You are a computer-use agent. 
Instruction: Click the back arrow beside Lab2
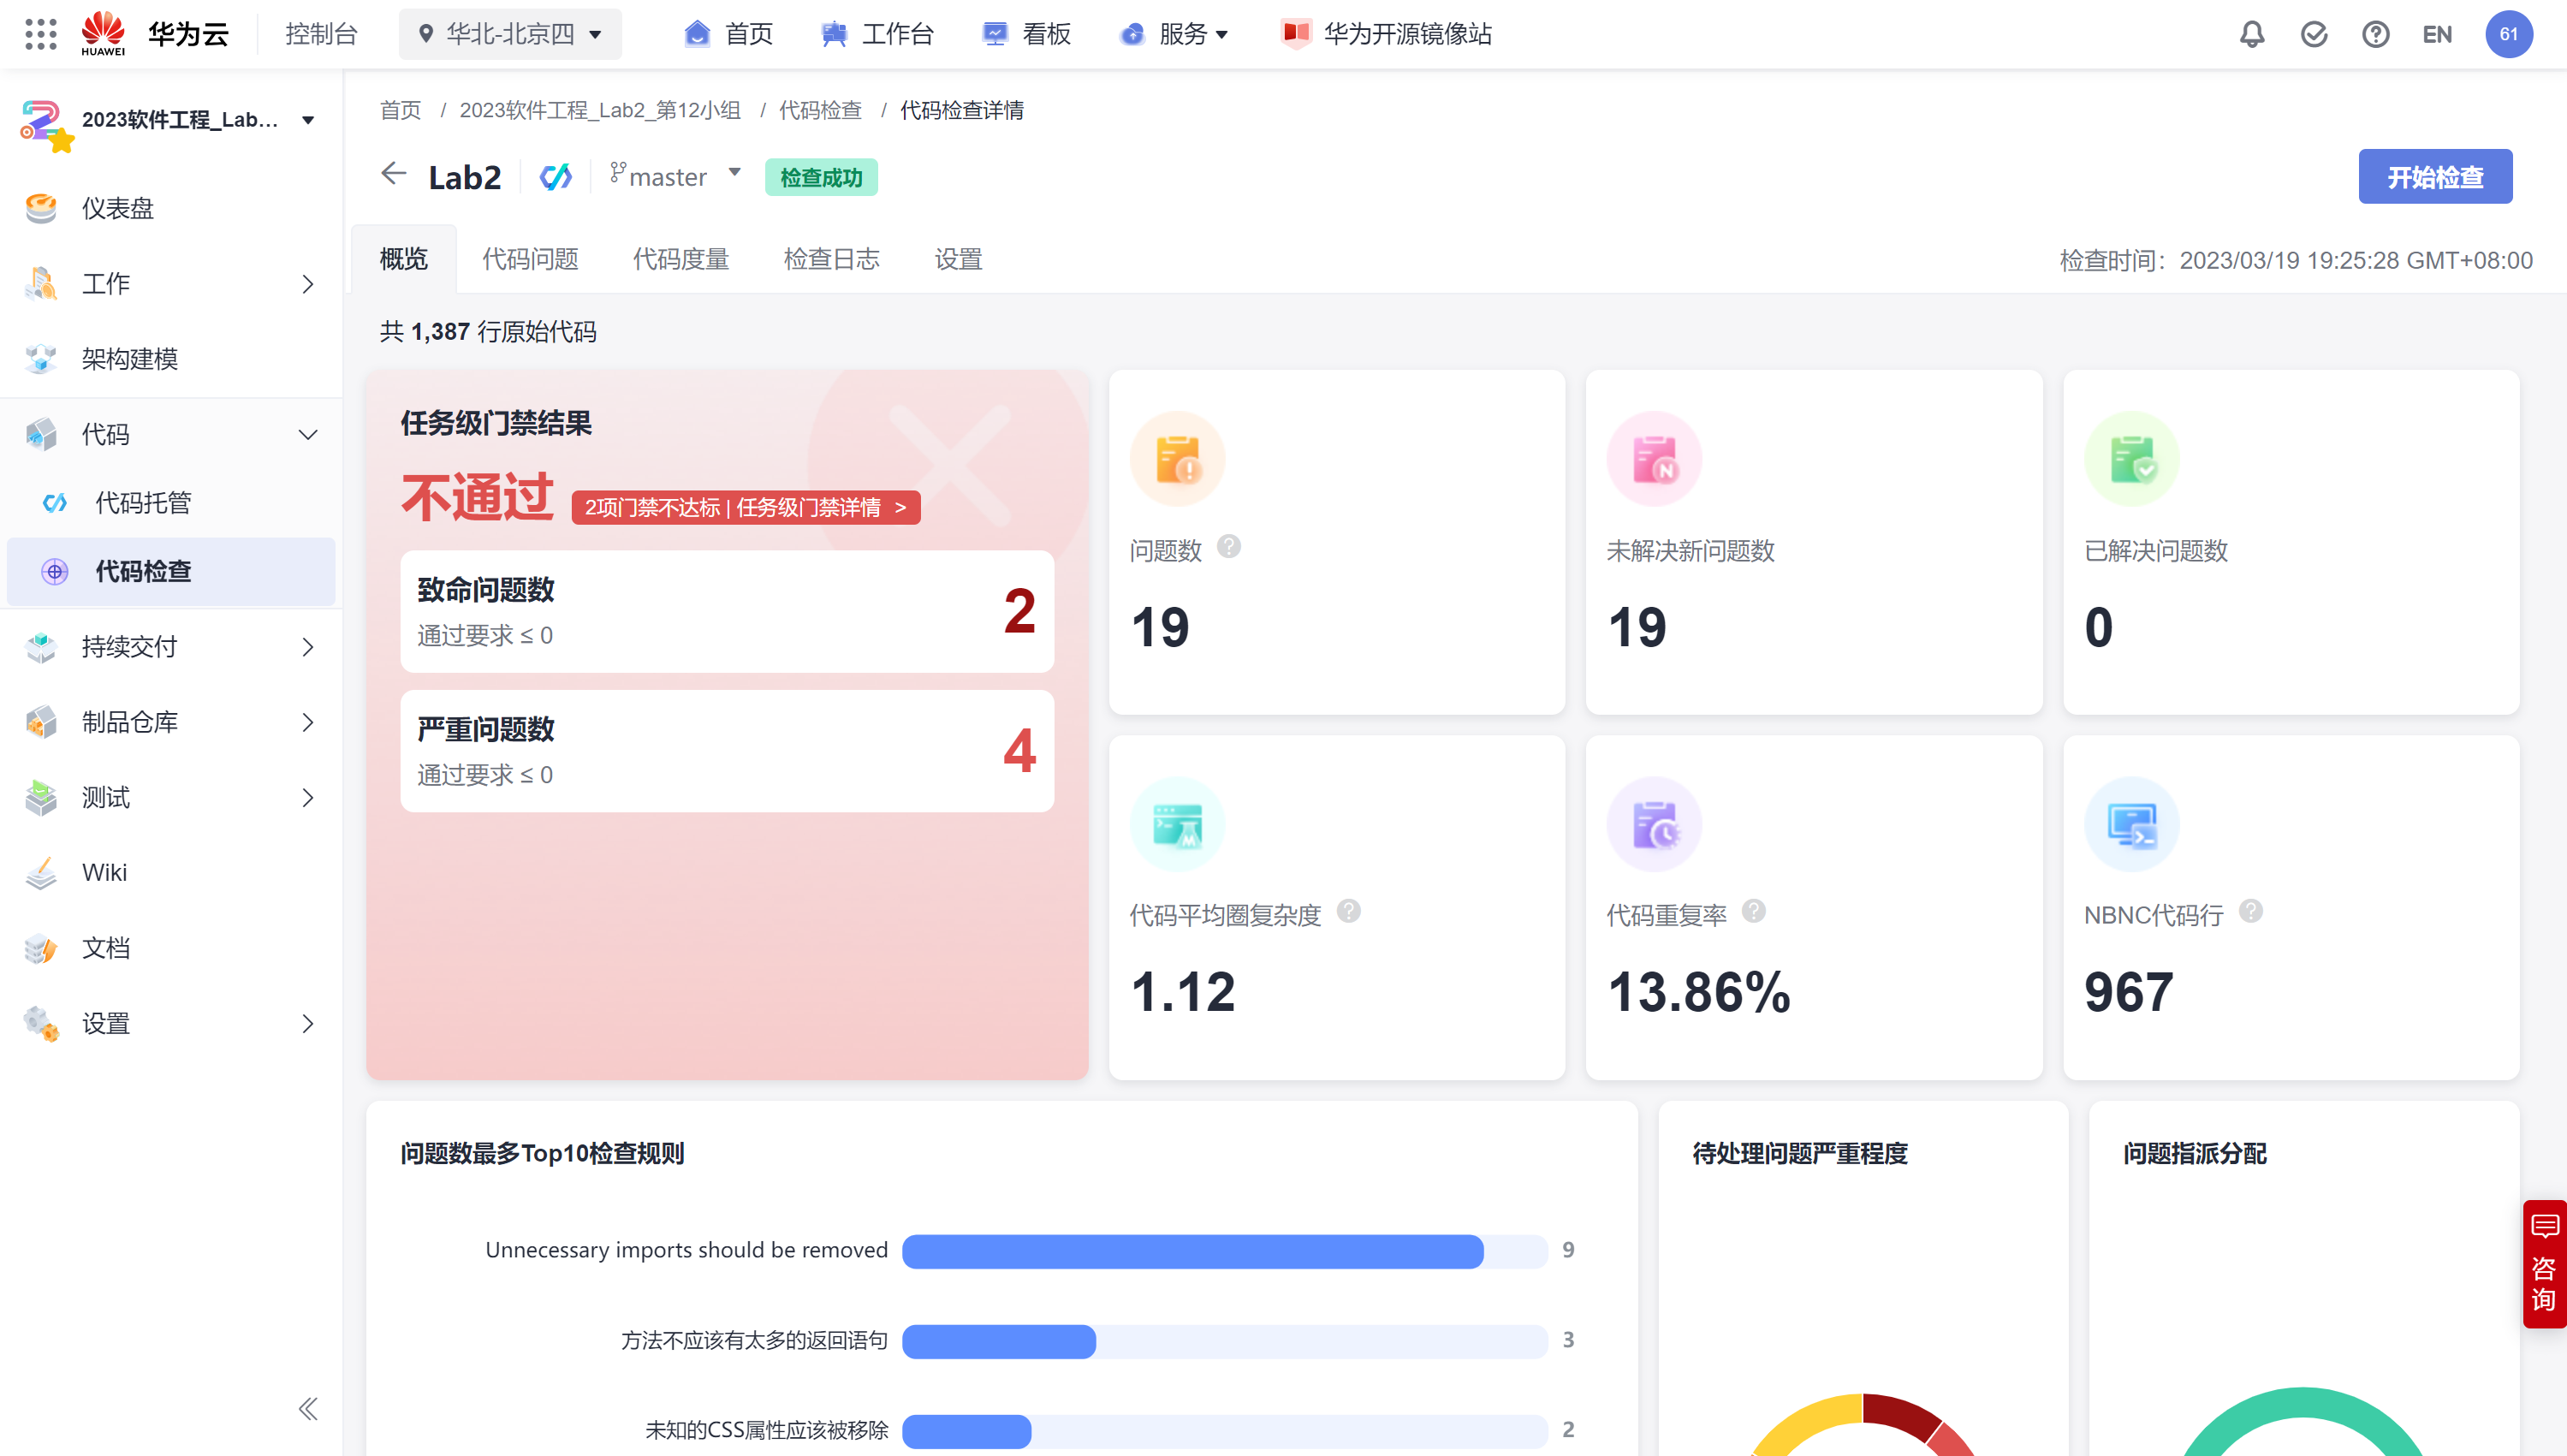tap(393, 175)
